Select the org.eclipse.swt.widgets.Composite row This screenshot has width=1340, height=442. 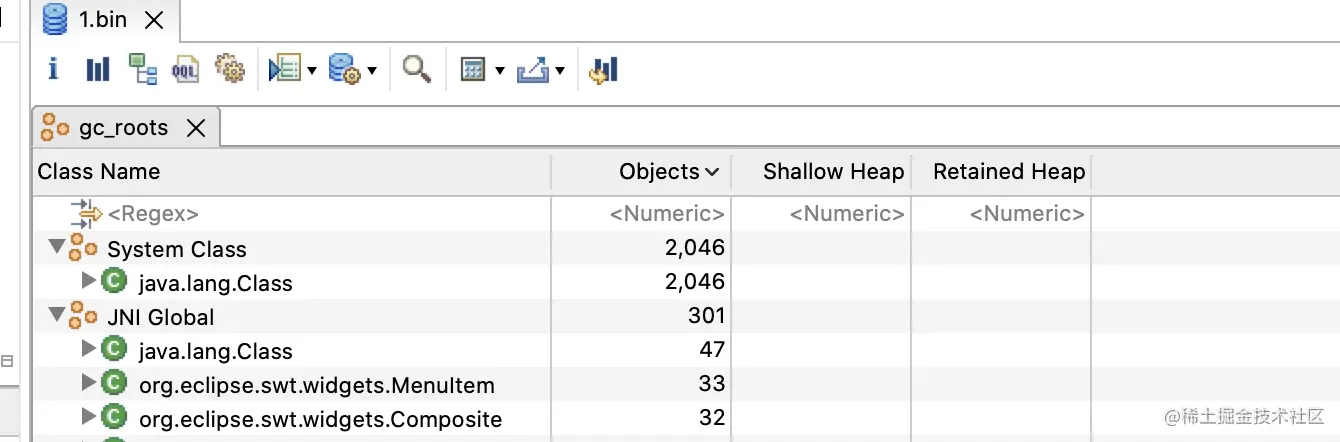(320, 419)
